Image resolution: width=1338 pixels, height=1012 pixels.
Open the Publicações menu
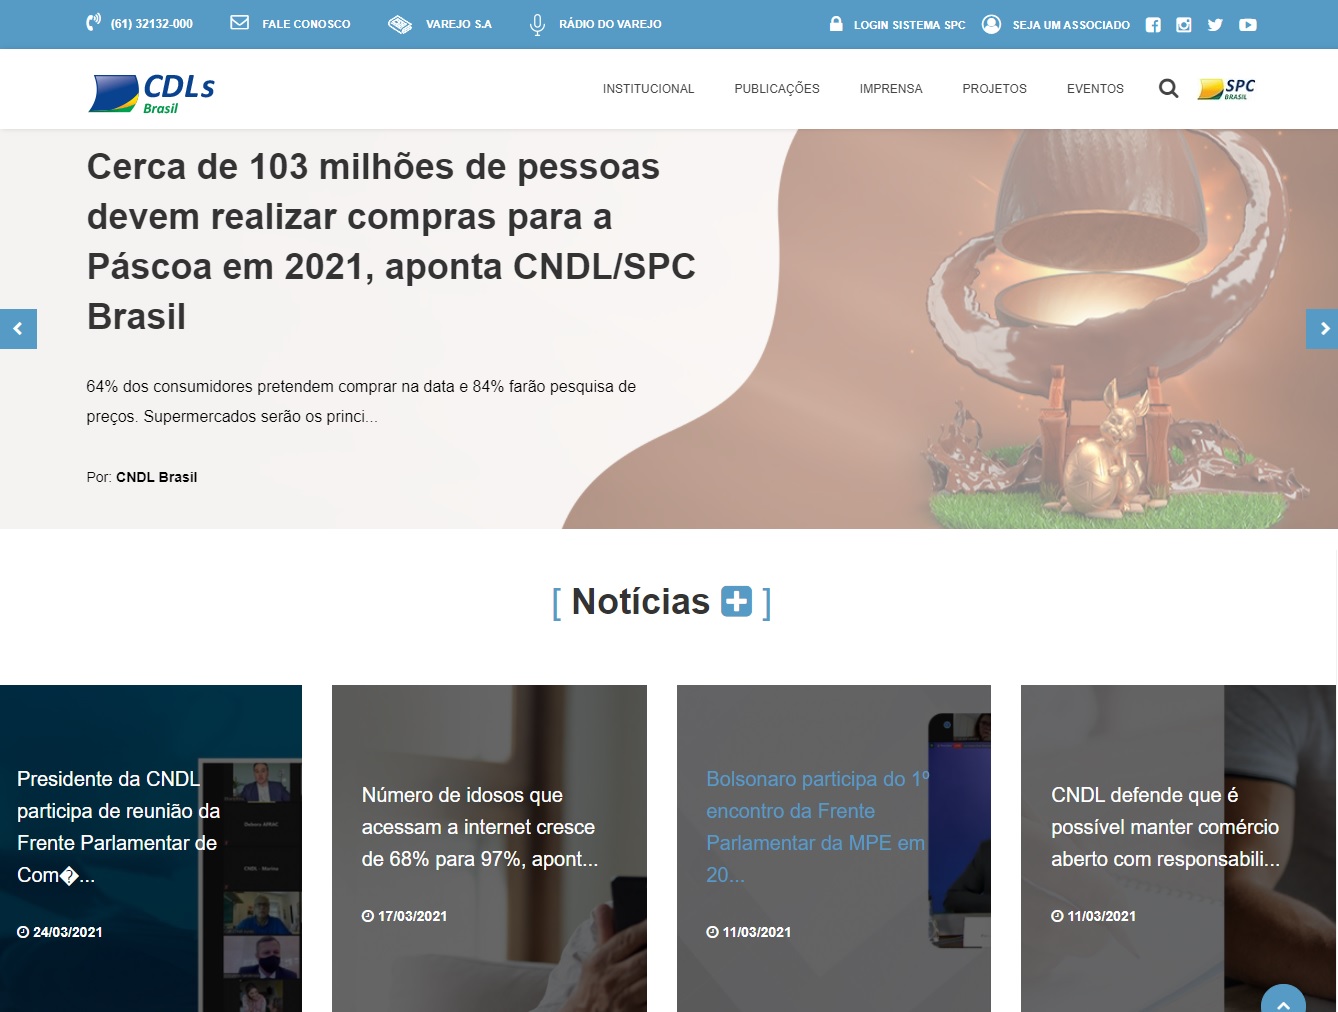776,89
